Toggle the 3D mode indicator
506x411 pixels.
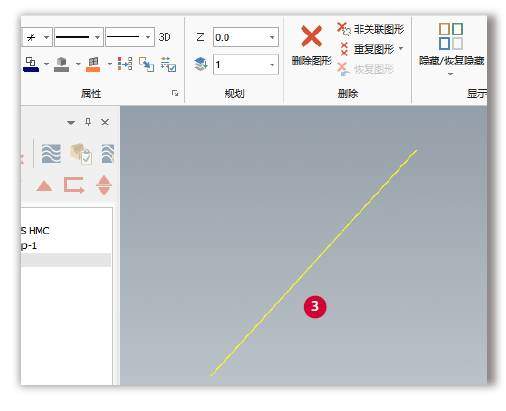pos(164,37)
